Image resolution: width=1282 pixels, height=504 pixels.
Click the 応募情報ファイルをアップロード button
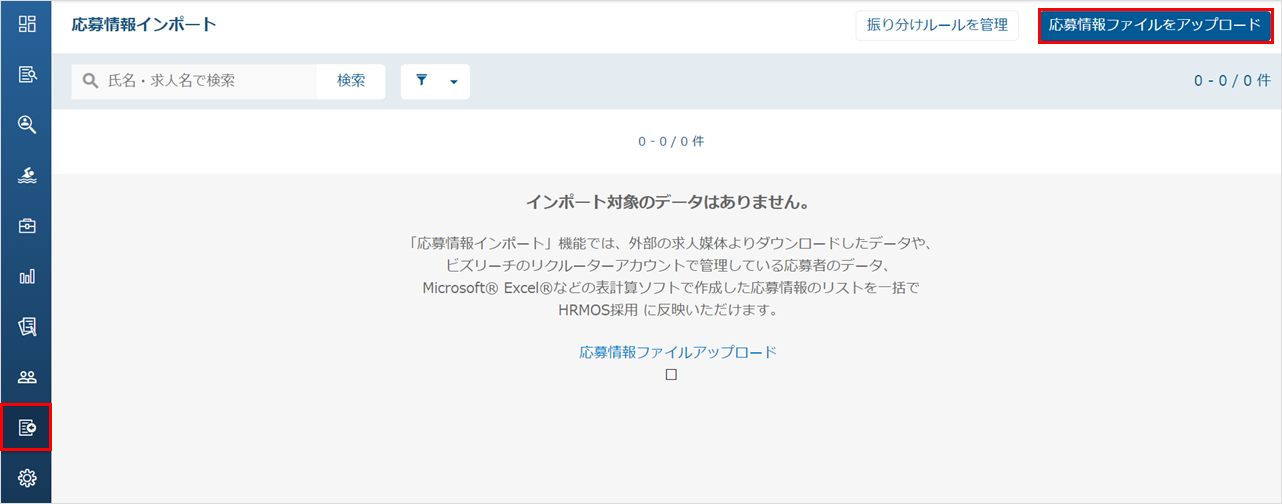[1155, 25]
